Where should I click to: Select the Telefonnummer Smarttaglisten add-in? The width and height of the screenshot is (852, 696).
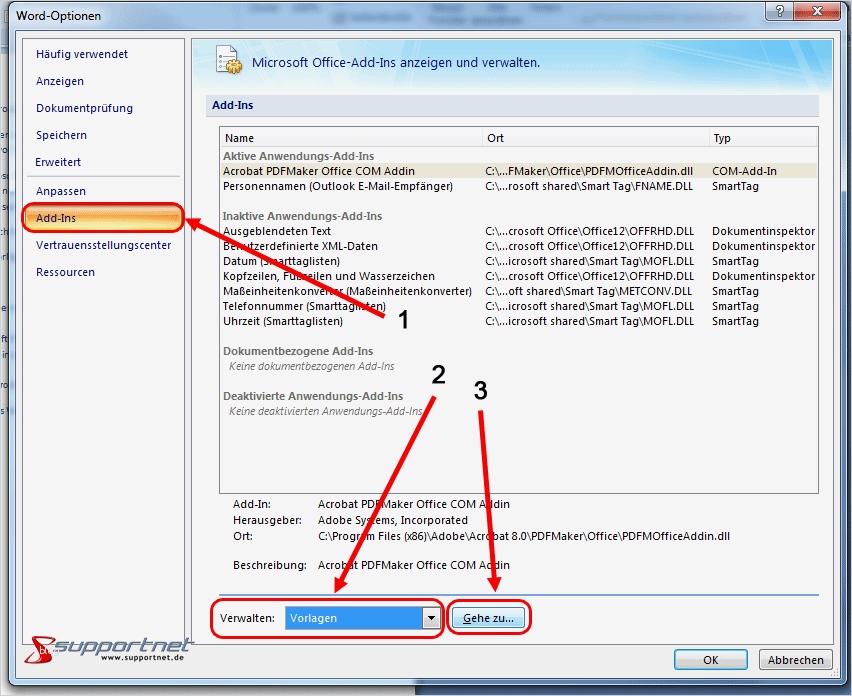300,306
